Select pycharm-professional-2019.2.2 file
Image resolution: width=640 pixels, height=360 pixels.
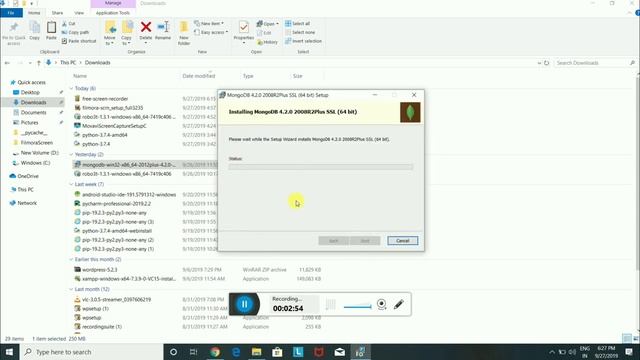point(116,204)
